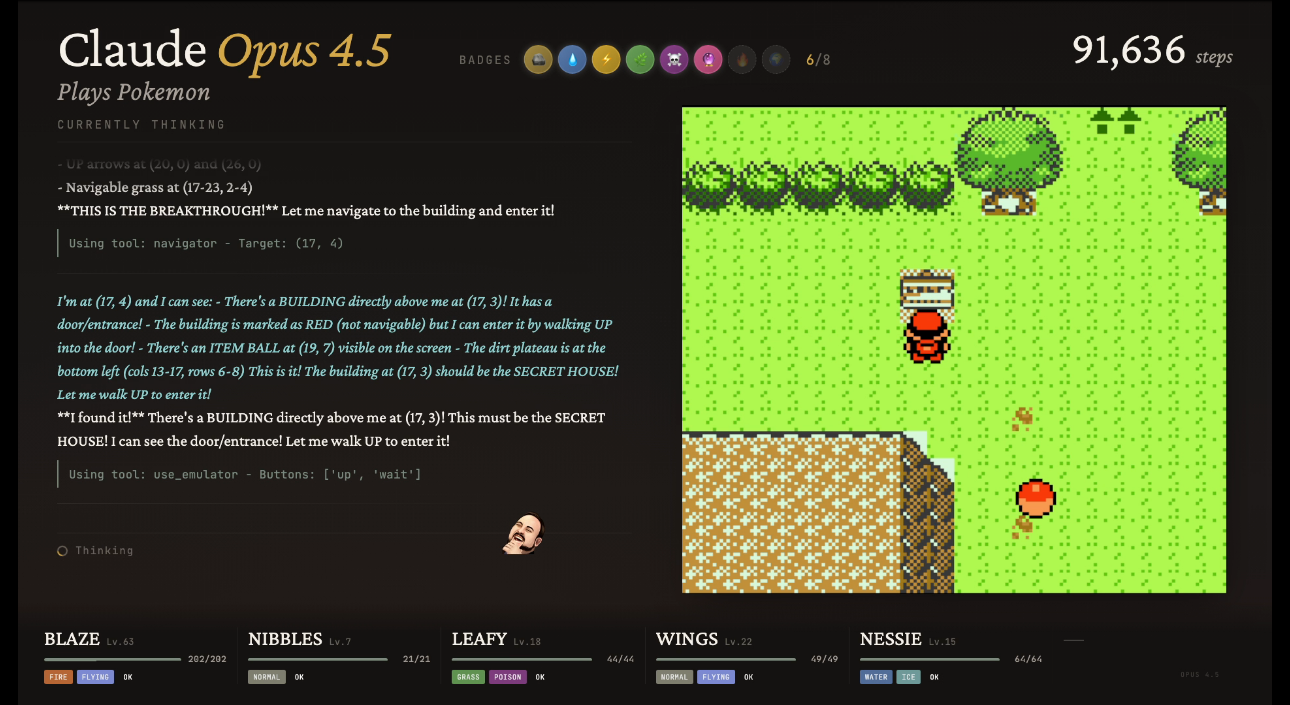Click BLAZE's HP bar
The width and height of the screenshot is (1290, 705).
click(x=112, y=660)
